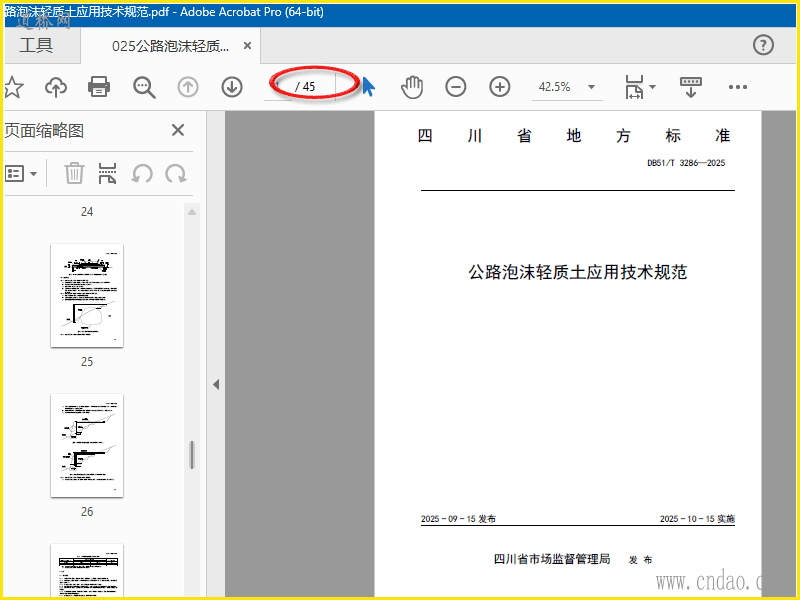The width and height of the screenshot is (800, 600).
Task: Print the document with printer icon
Action: [x=99, y=87]
